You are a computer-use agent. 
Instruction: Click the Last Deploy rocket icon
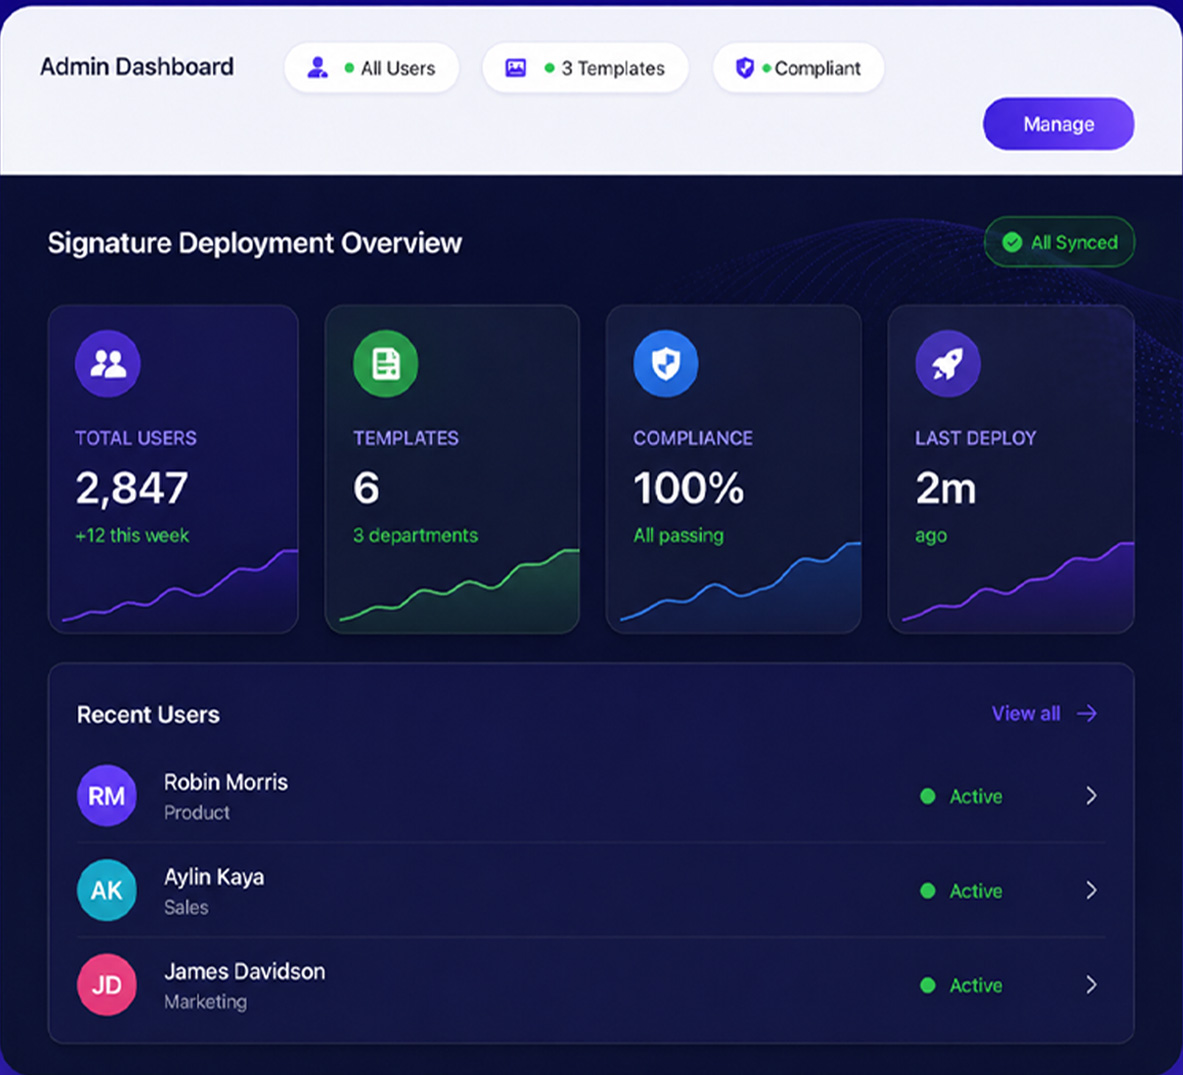point(948,364)
